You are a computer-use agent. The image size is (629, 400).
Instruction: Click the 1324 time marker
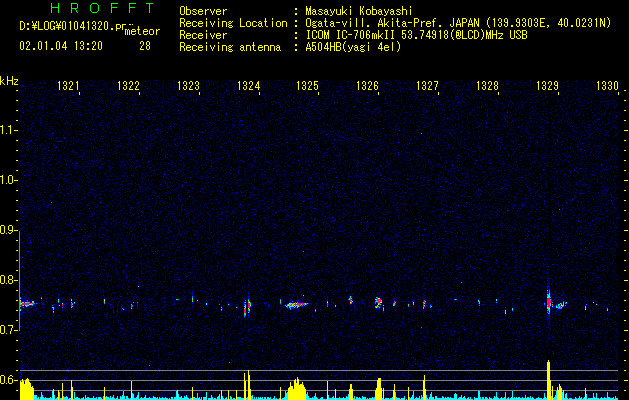coord(248,86)
